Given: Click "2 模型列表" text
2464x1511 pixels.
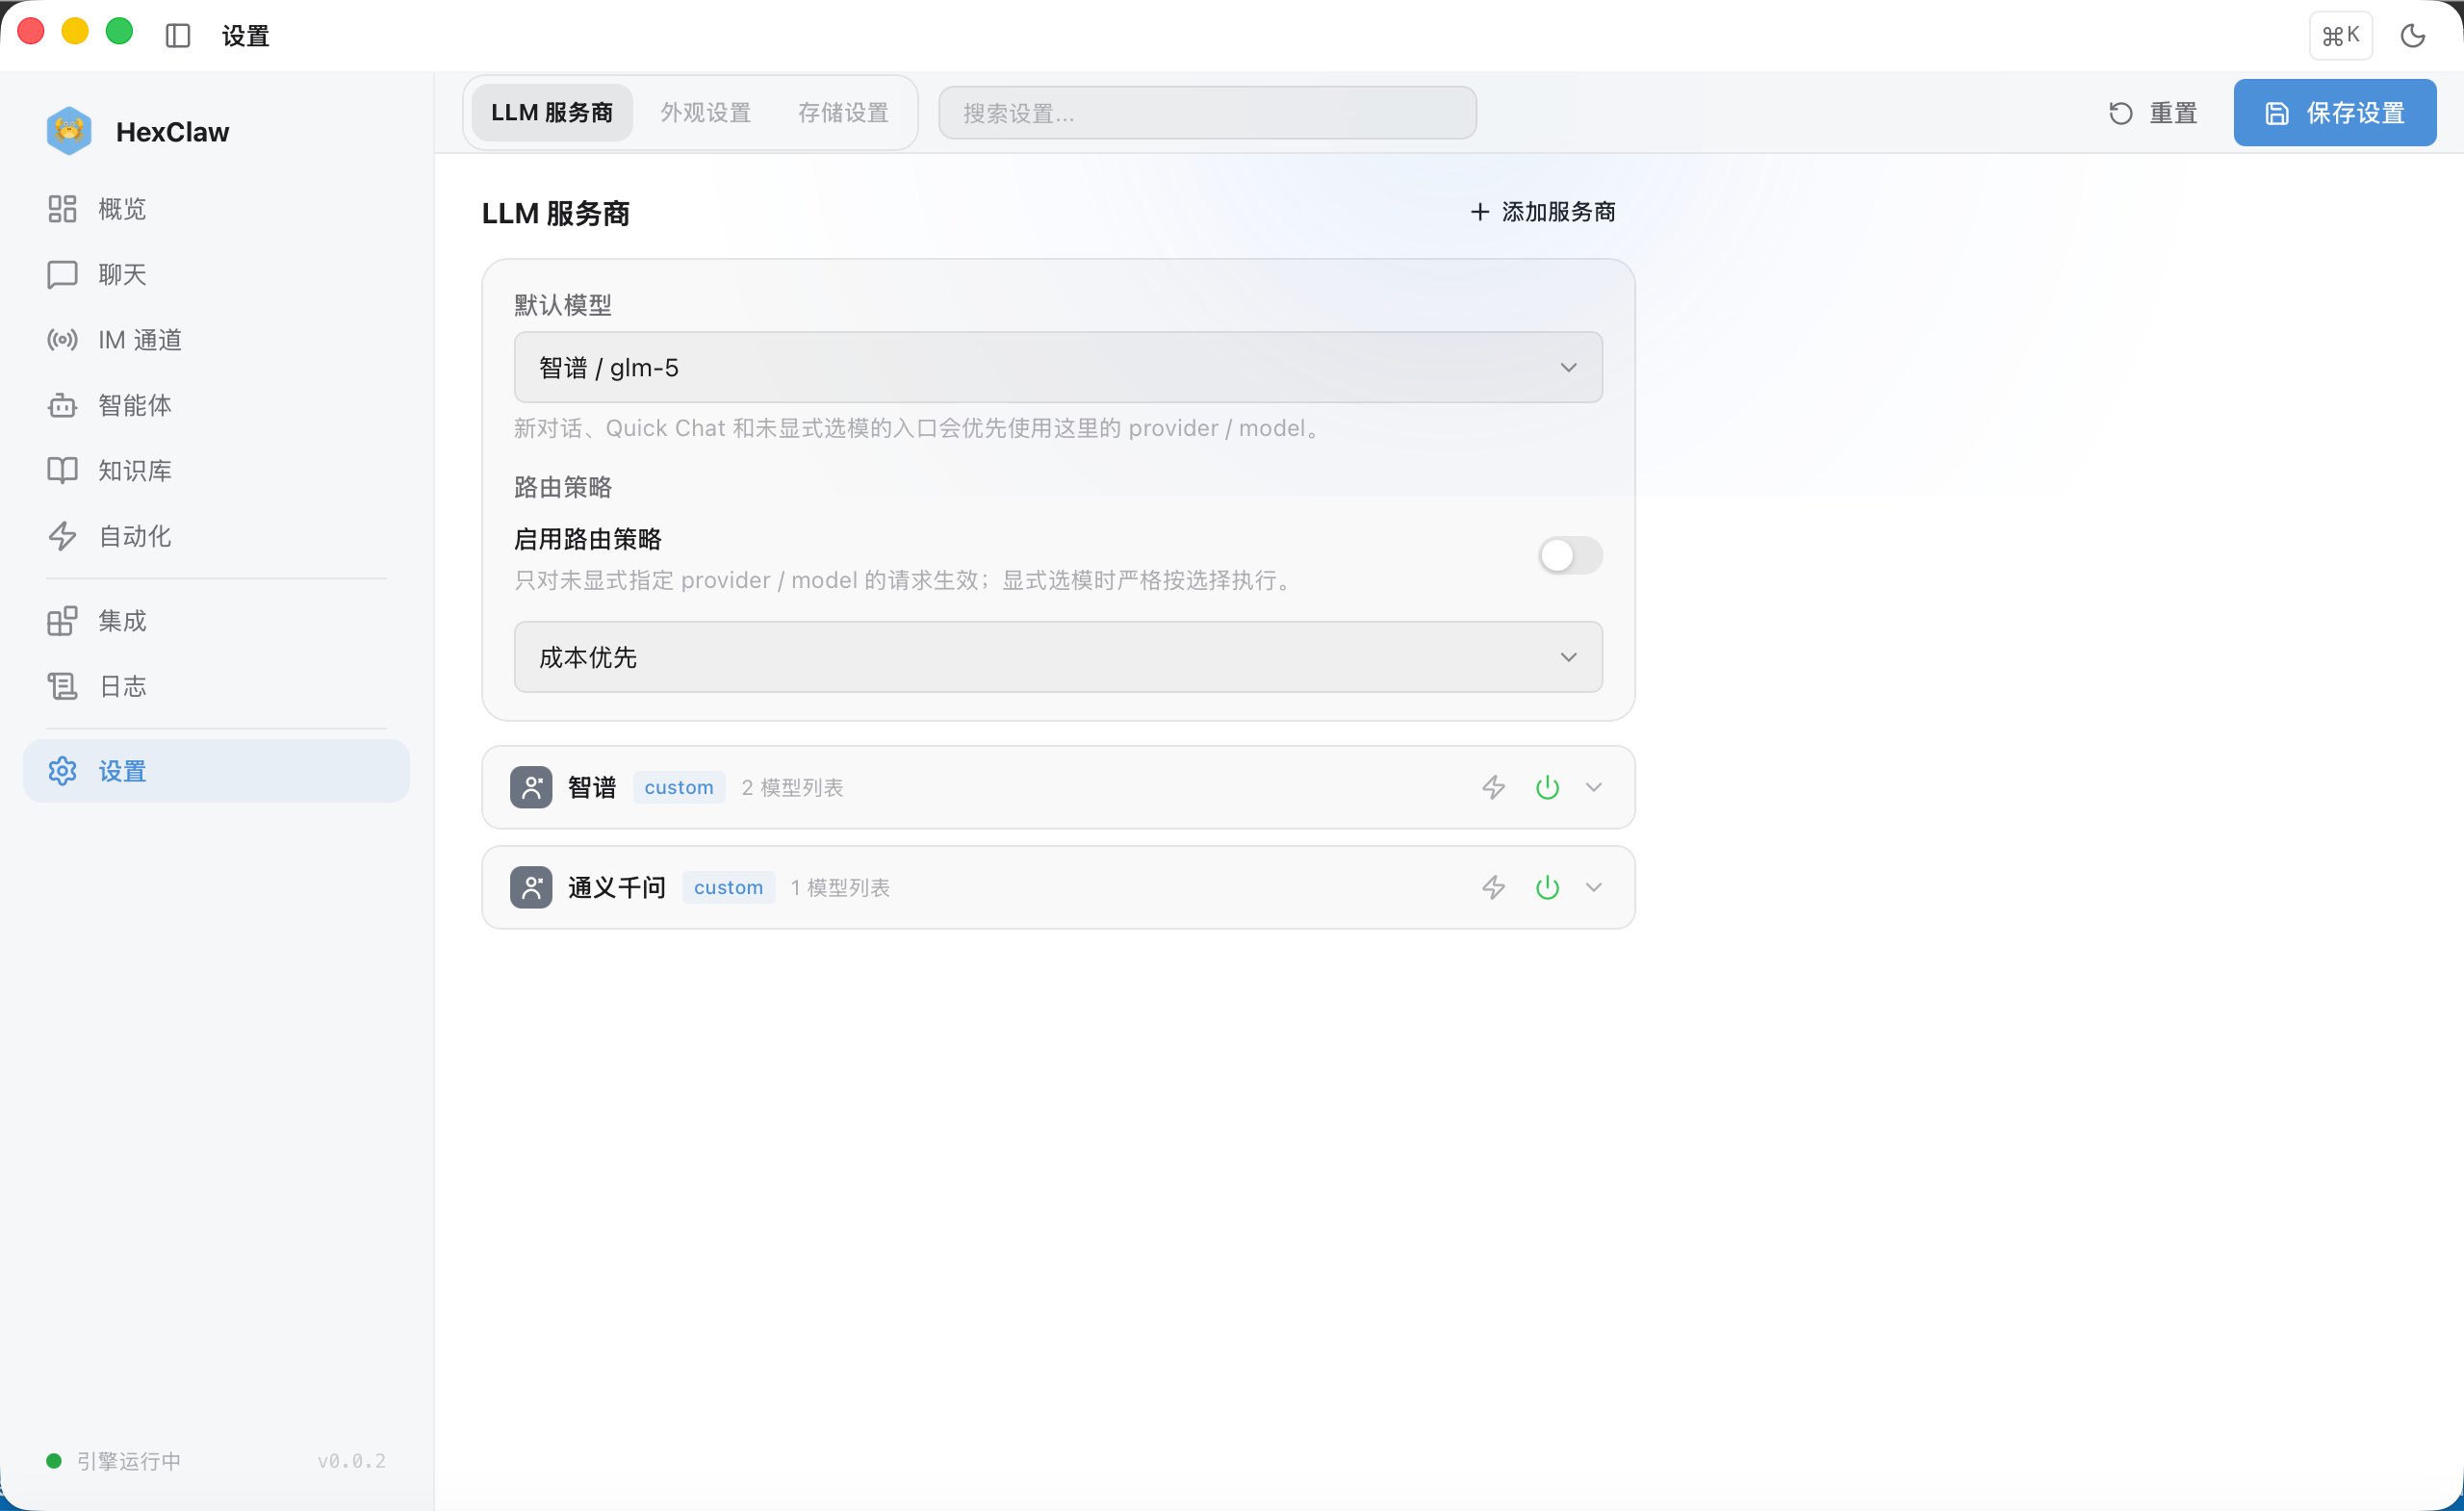Looking at the screenshot, I should pyautogui.click(x=792, y=787).
